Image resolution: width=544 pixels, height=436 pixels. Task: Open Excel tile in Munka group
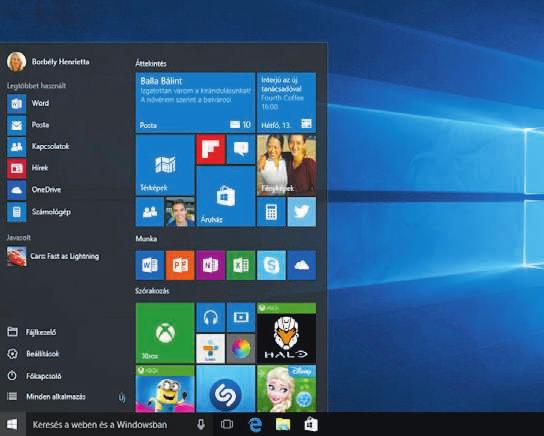241,265
